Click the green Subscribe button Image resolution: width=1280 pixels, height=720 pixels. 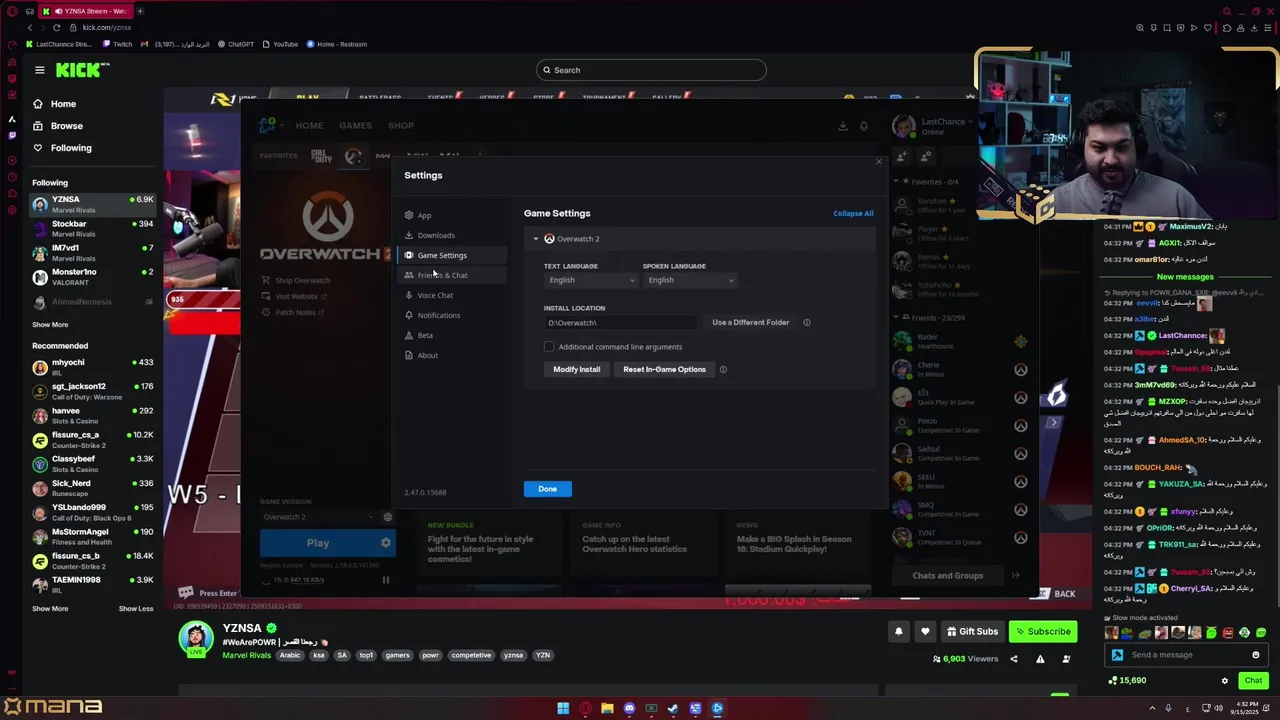1043,631
